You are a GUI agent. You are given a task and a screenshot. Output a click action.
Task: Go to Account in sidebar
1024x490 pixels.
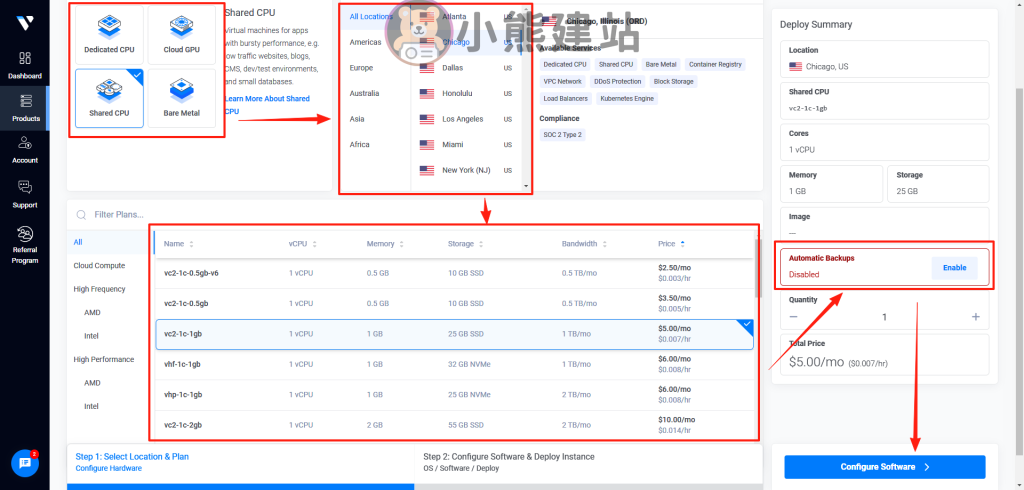(25, 149)
